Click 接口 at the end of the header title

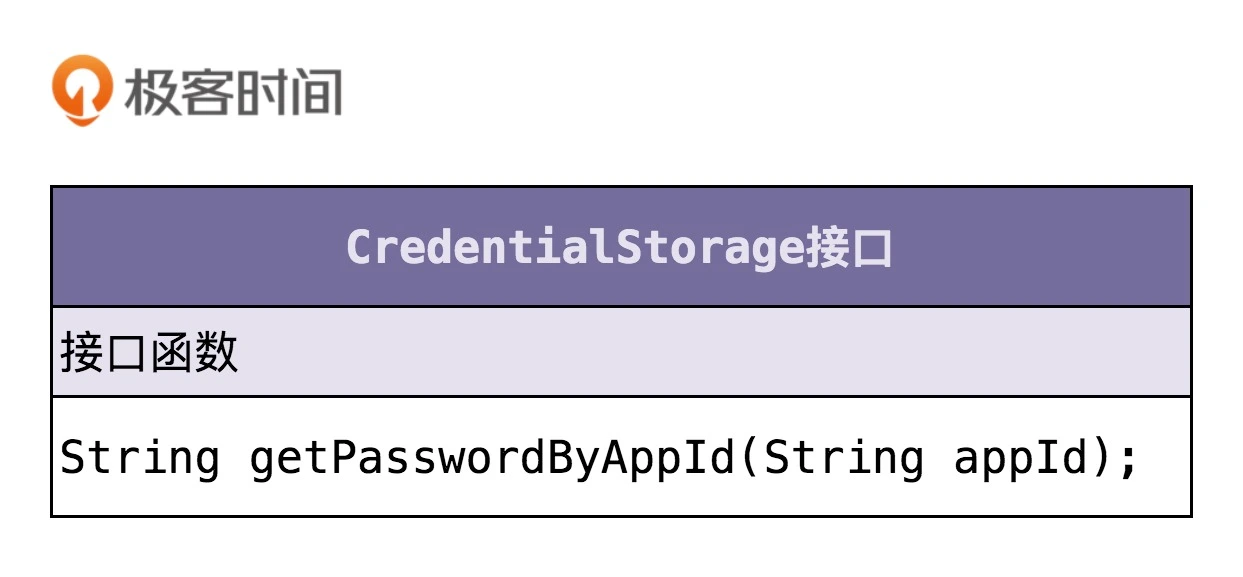pos(848,248)
